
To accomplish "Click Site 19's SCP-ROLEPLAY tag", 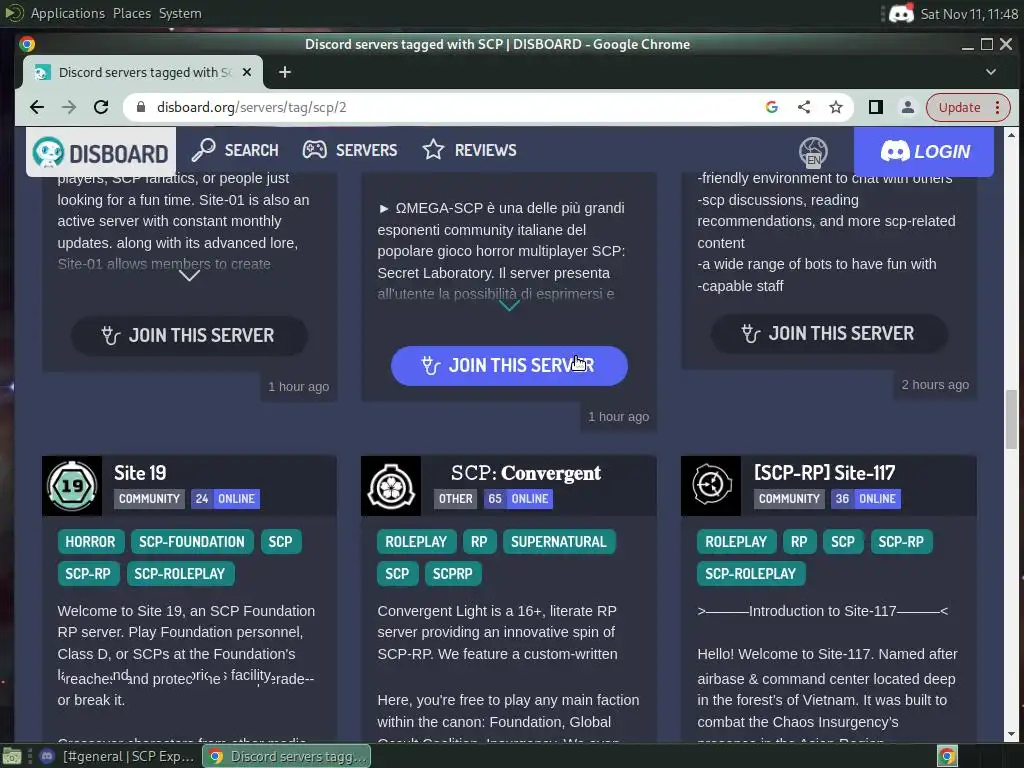I will coord(180,573).
